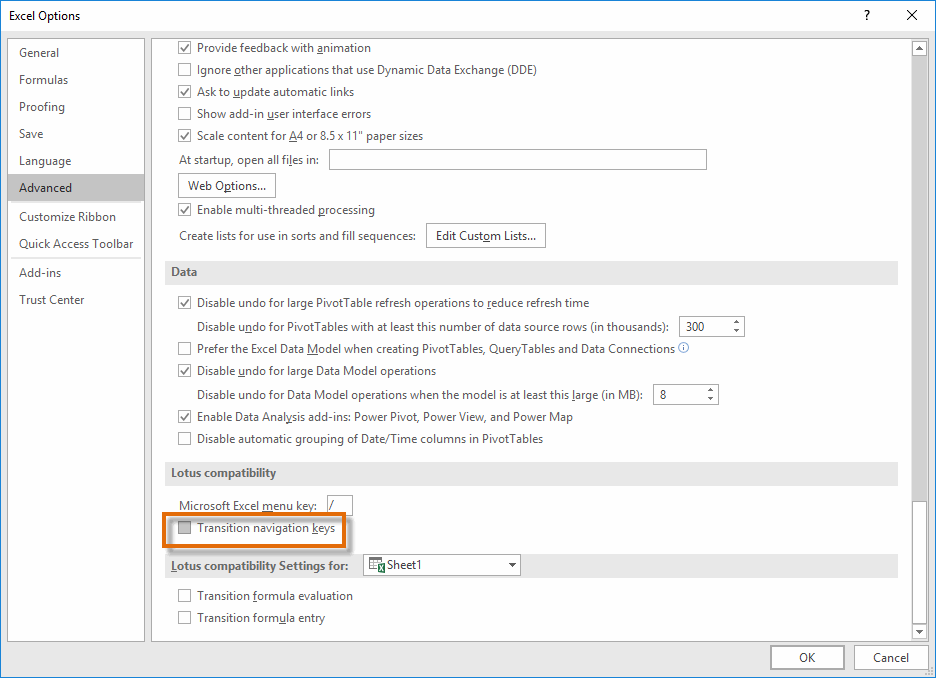This screenshot has width=936, height=678.
Task: Open the Sheet1 Lotus compatibility dropdown
Action: [442, 565]
